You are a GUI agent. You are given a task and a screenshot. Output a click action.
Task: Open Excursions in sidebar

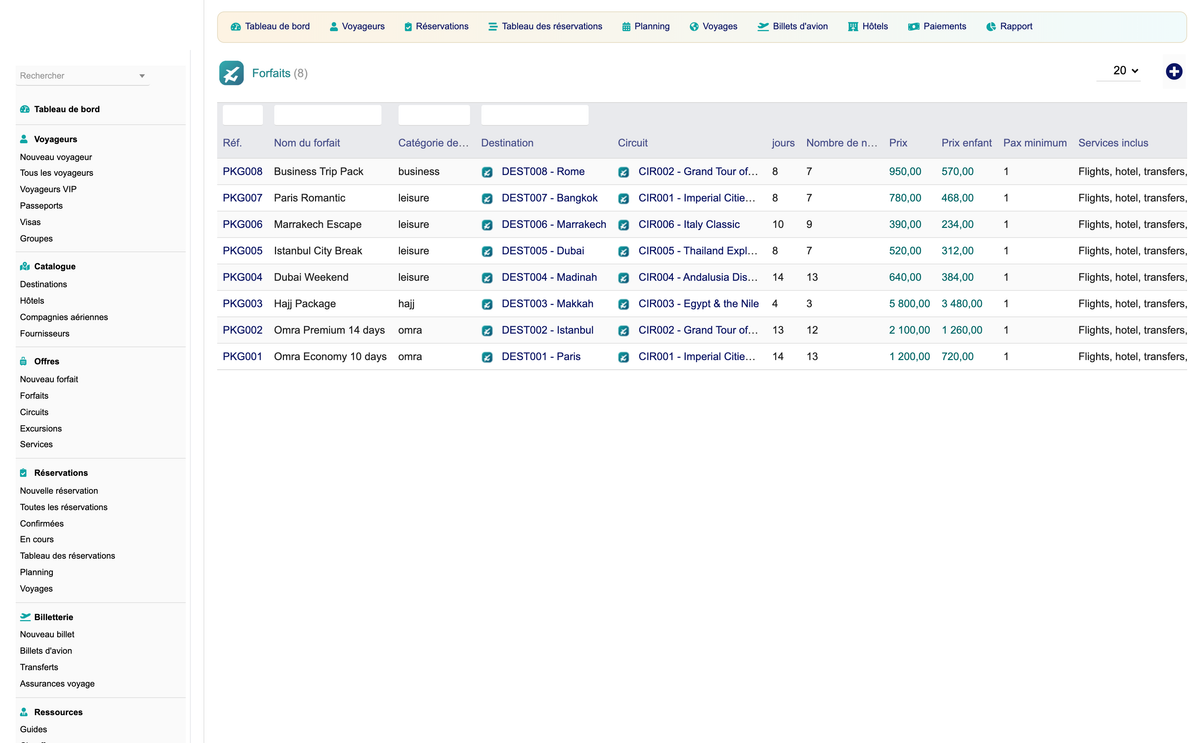(x=41, y=428)
